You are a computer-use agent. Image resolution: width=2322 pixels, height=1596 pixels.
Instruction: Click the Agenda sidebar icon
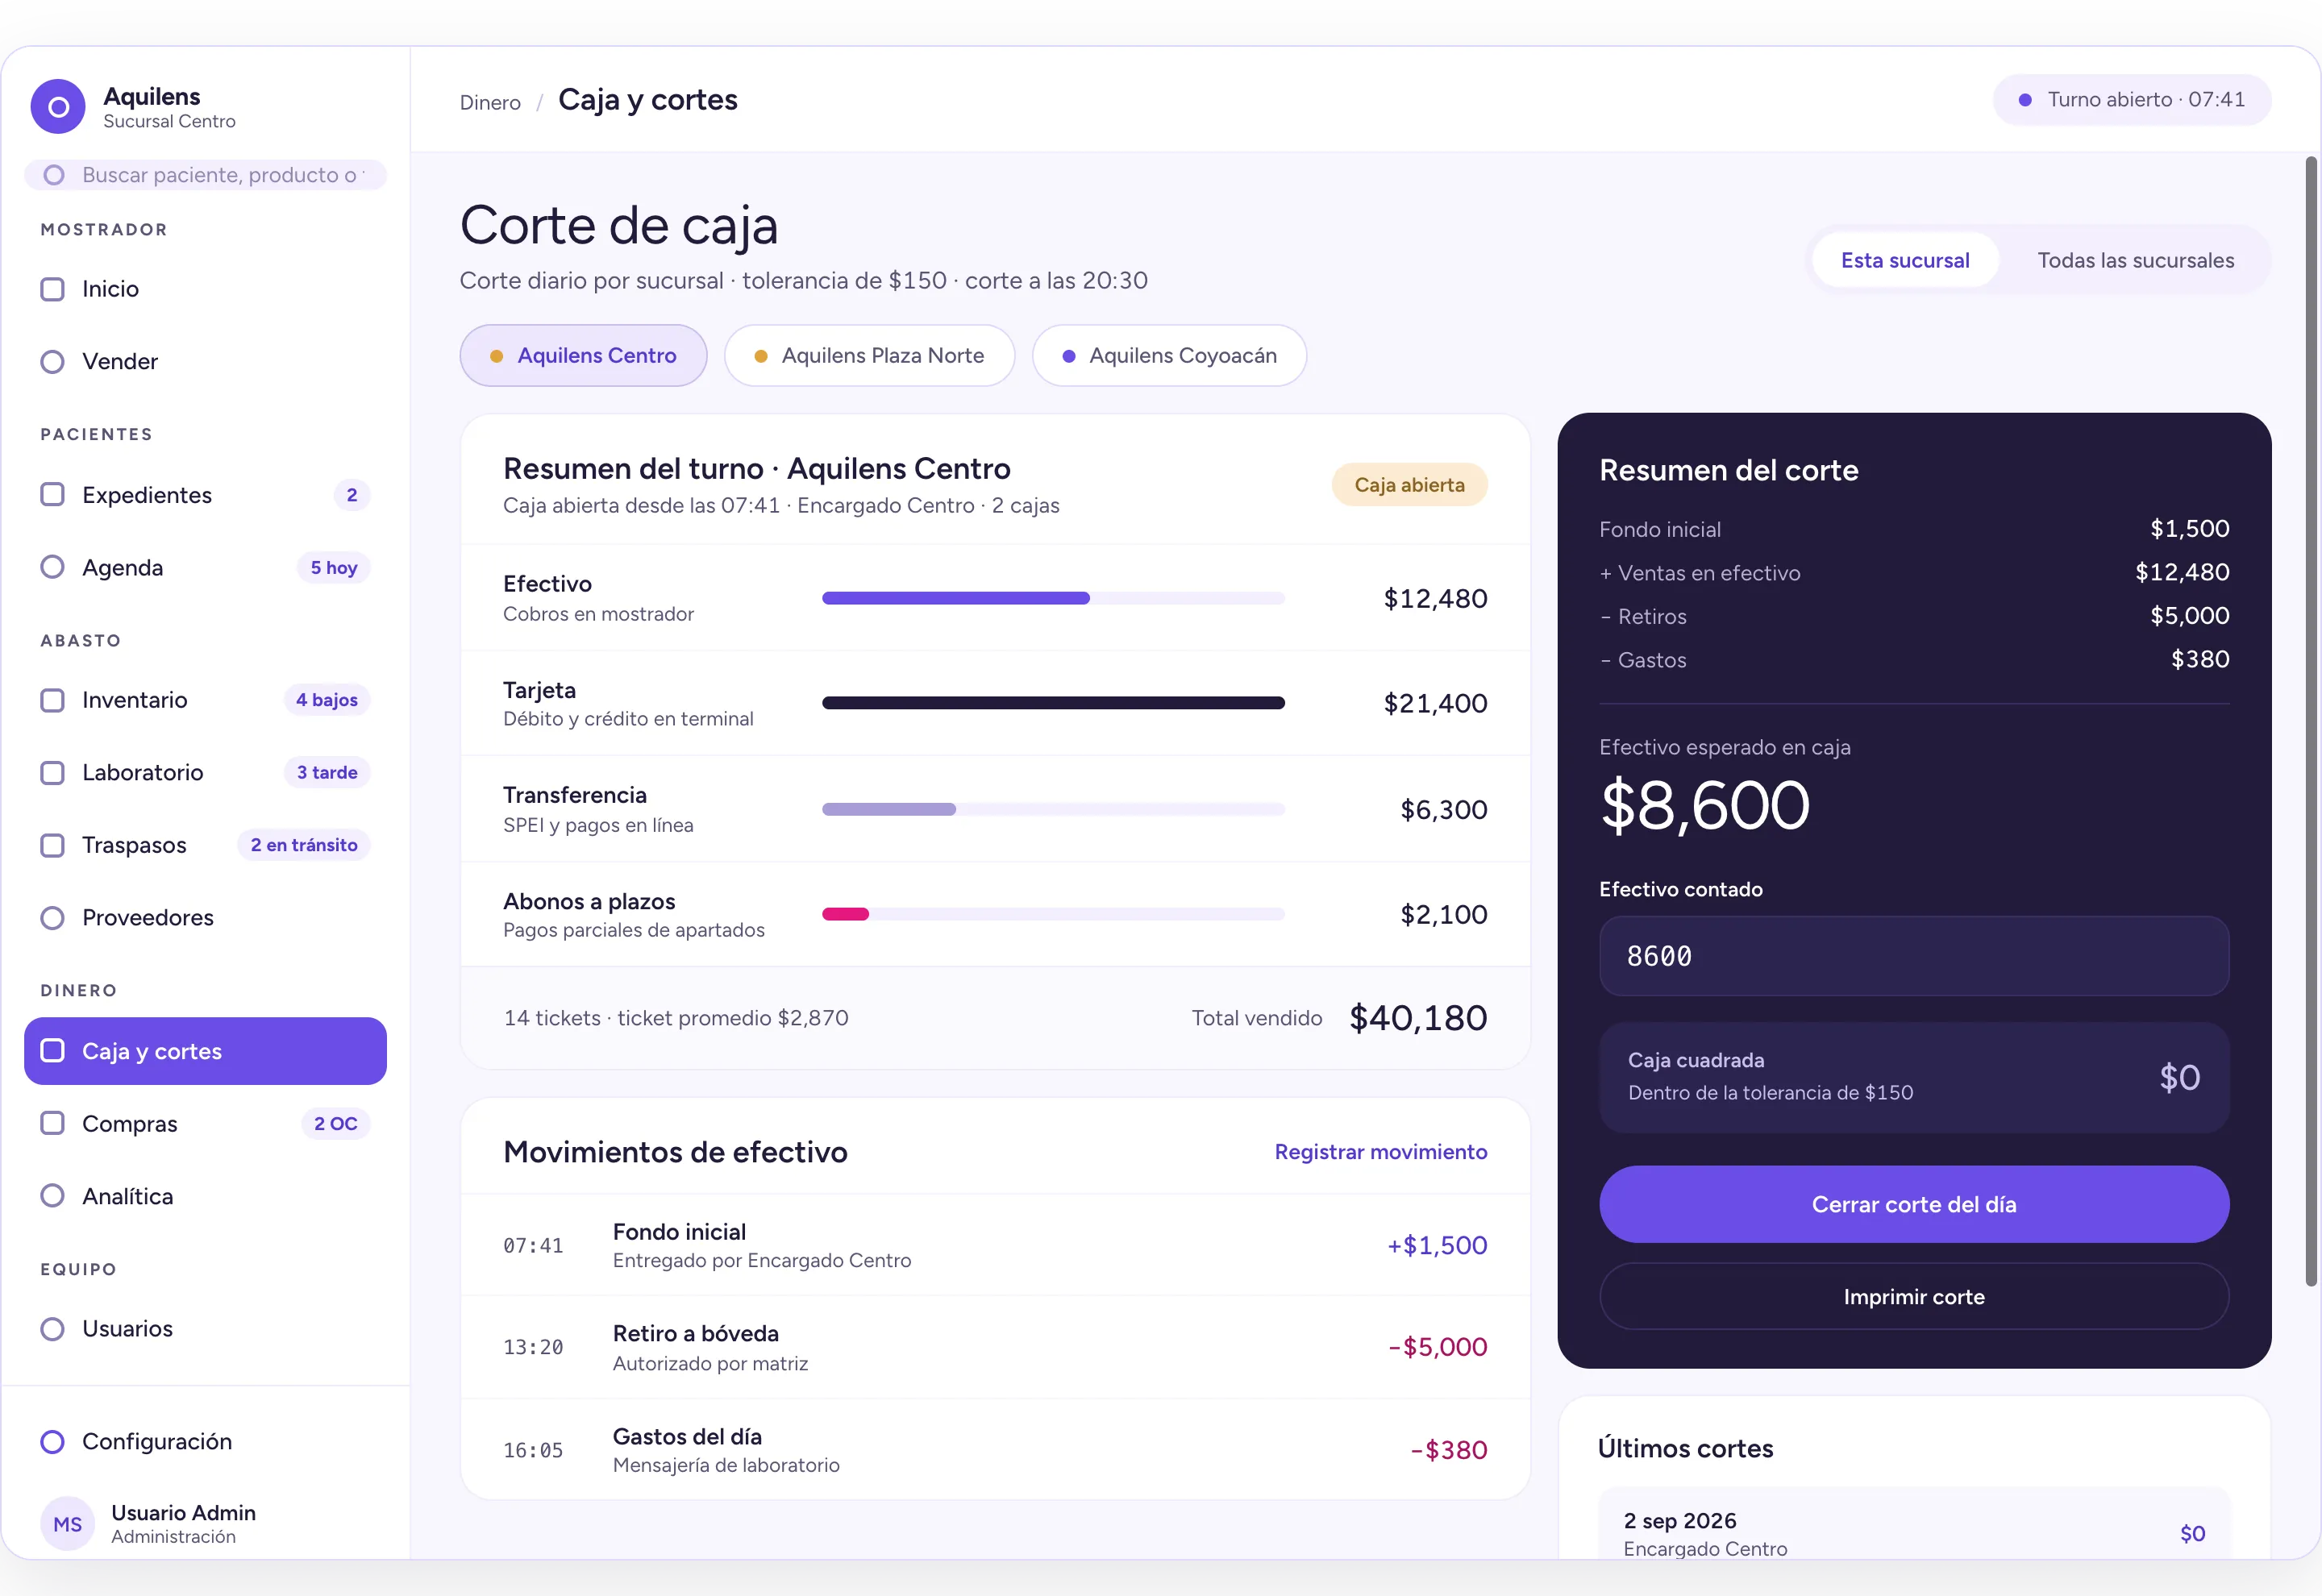52,567
